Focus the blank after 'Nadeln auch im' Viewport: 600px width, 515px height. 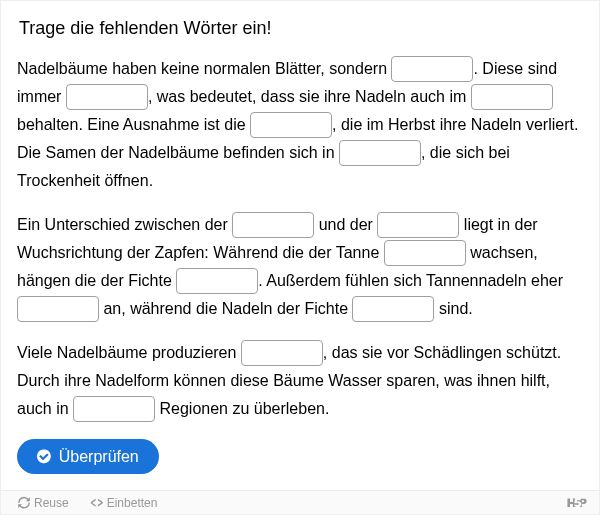[512, 97]
